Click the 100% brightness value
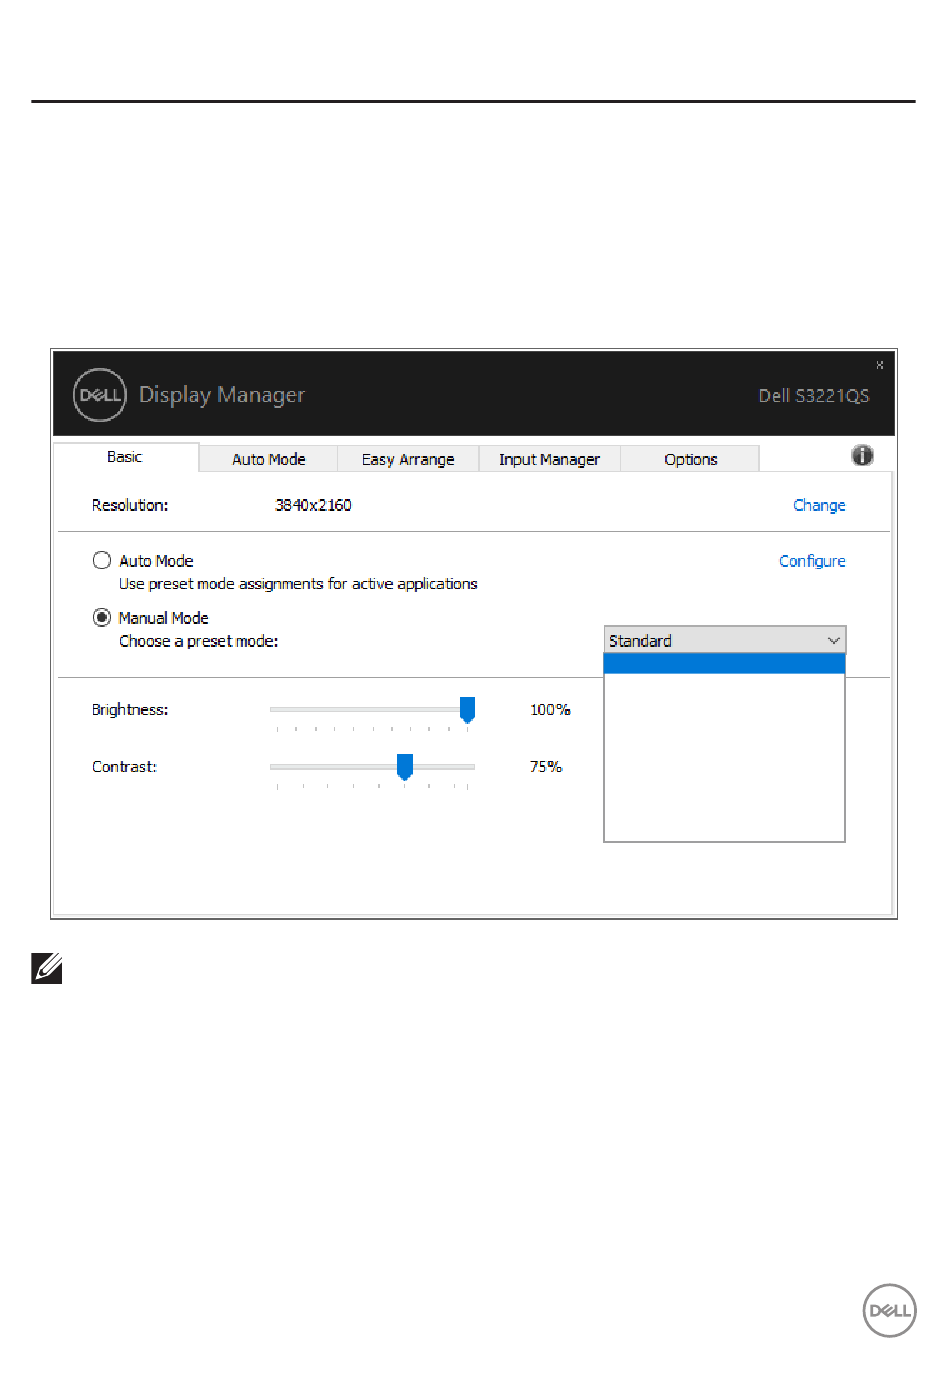This screenshot has width=950, height=1392. pyautogui.click(x=550, y=709)
